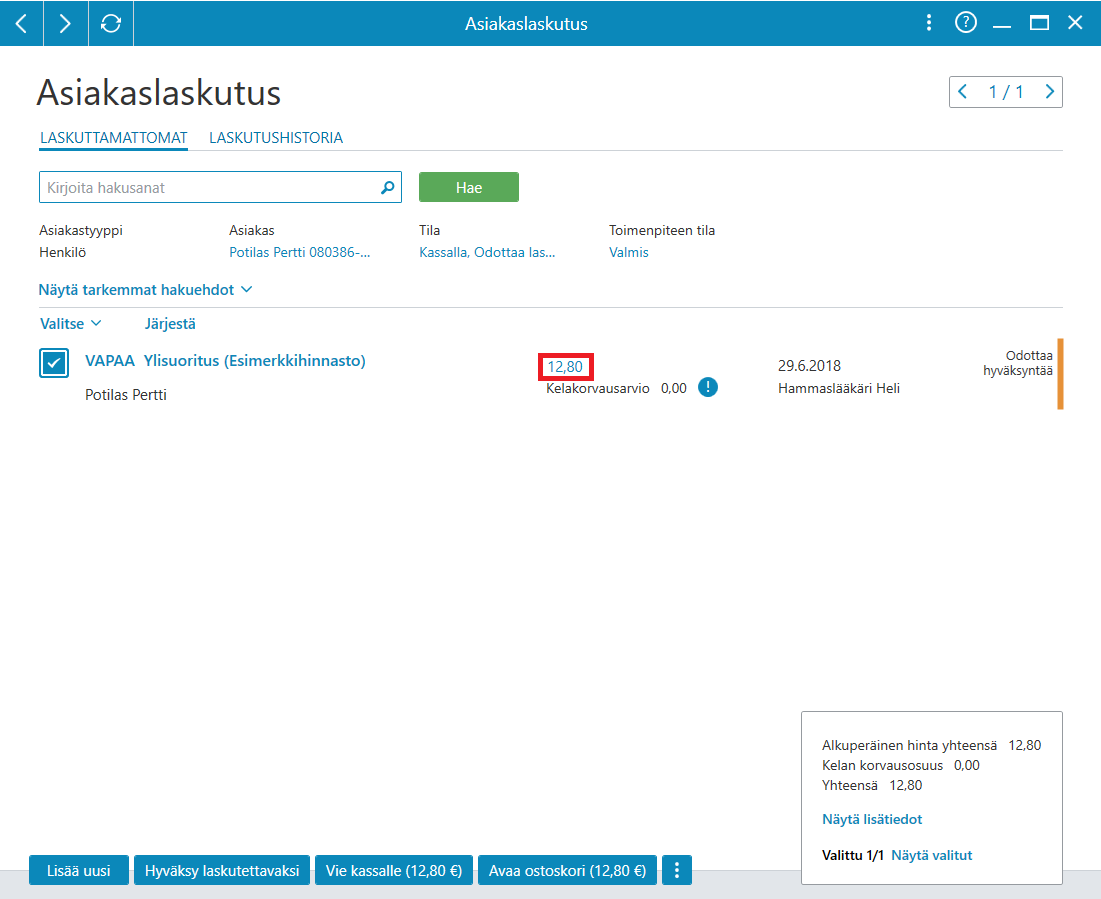
Task: Click the Hyväksy laskutettavaksi button
Action: (222, 870)
